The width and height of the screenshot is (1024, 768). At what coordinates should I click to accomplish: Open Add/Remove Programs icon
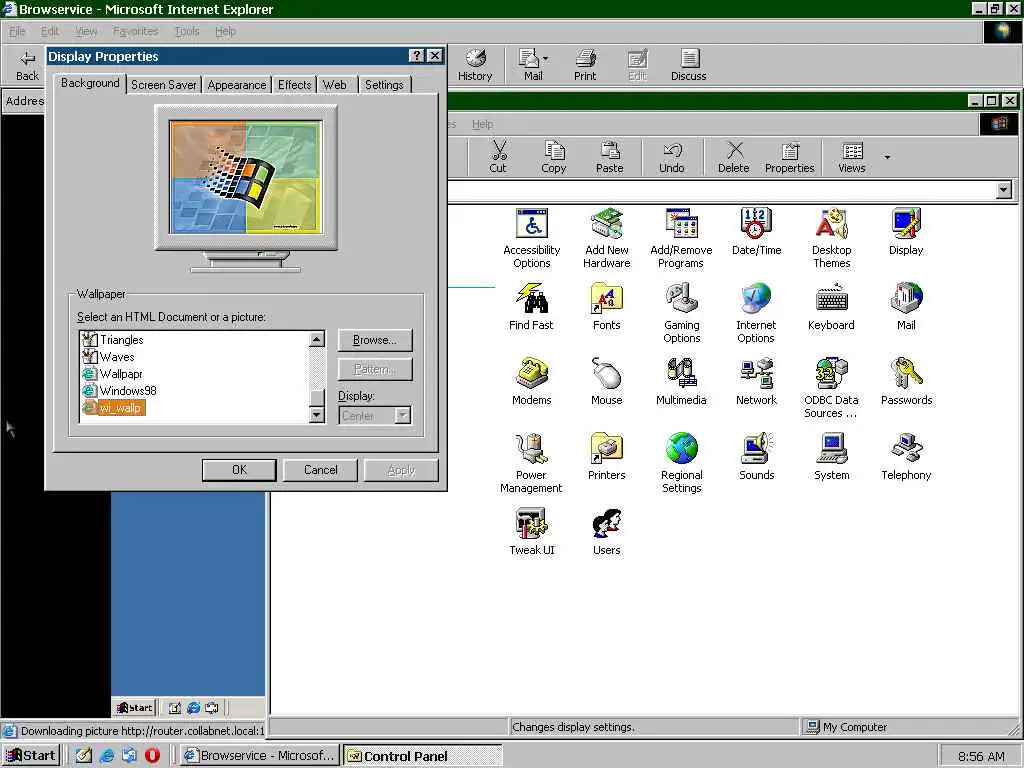(x=681, y=238)
